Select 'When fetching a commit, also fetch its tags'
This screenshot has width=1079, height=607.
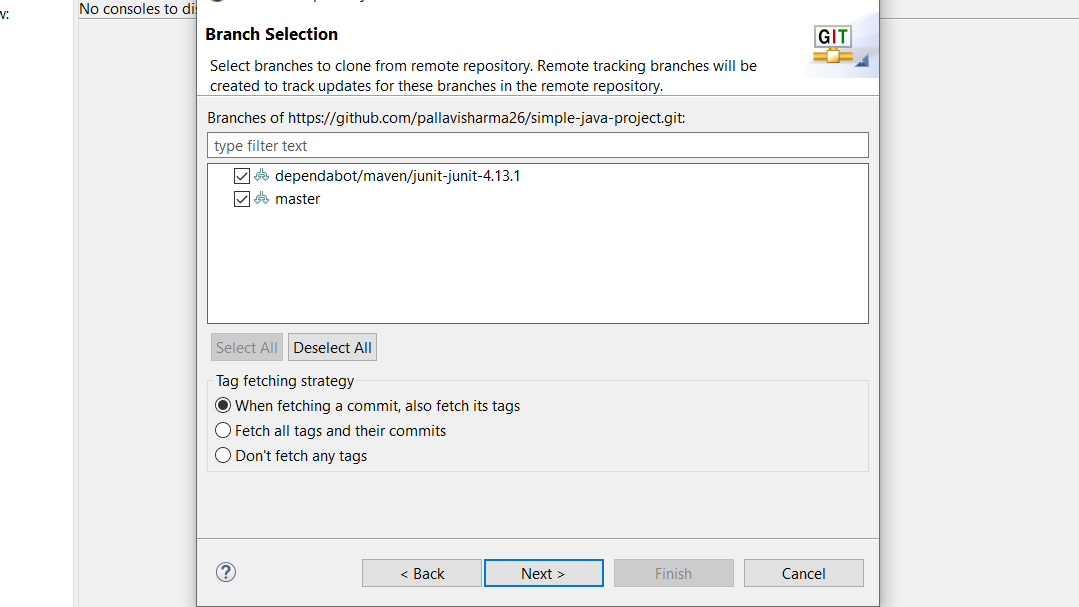(224, 406)
